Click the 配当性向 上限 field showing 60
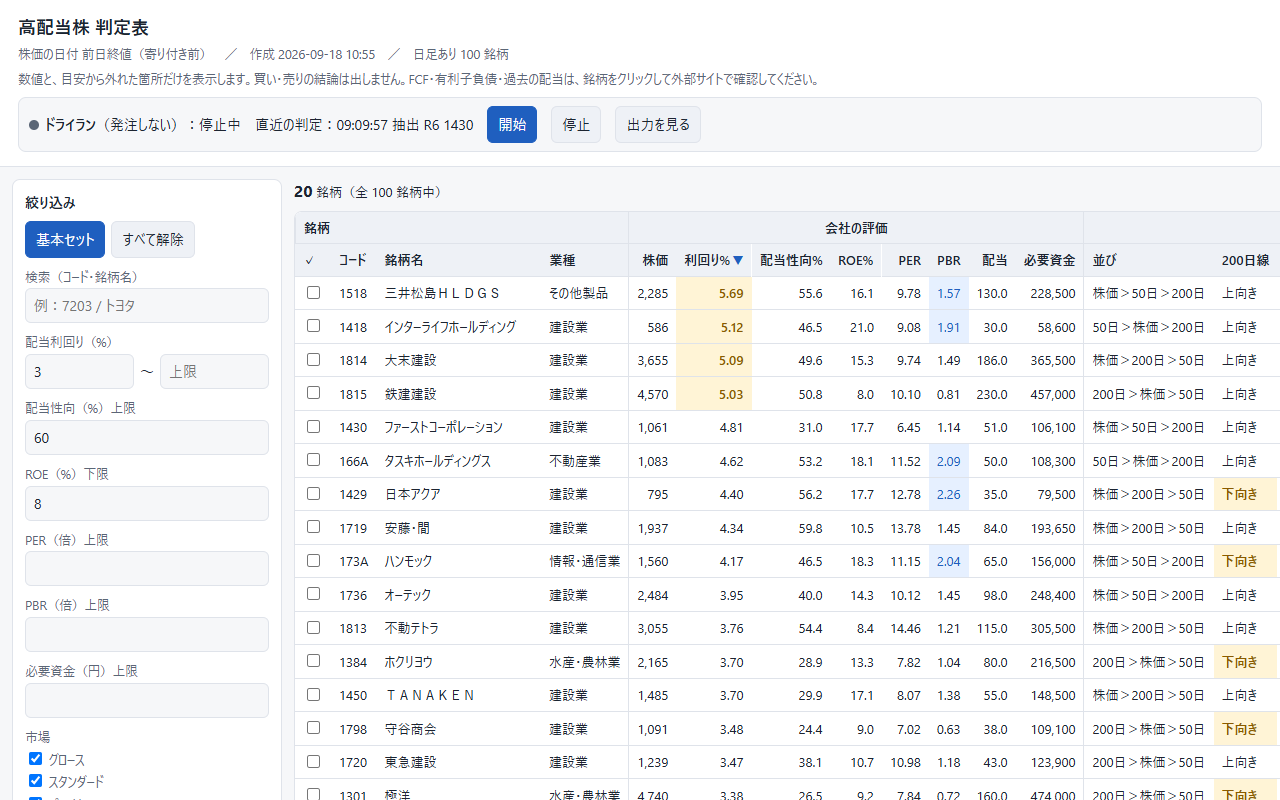 [x=147, y=438]
